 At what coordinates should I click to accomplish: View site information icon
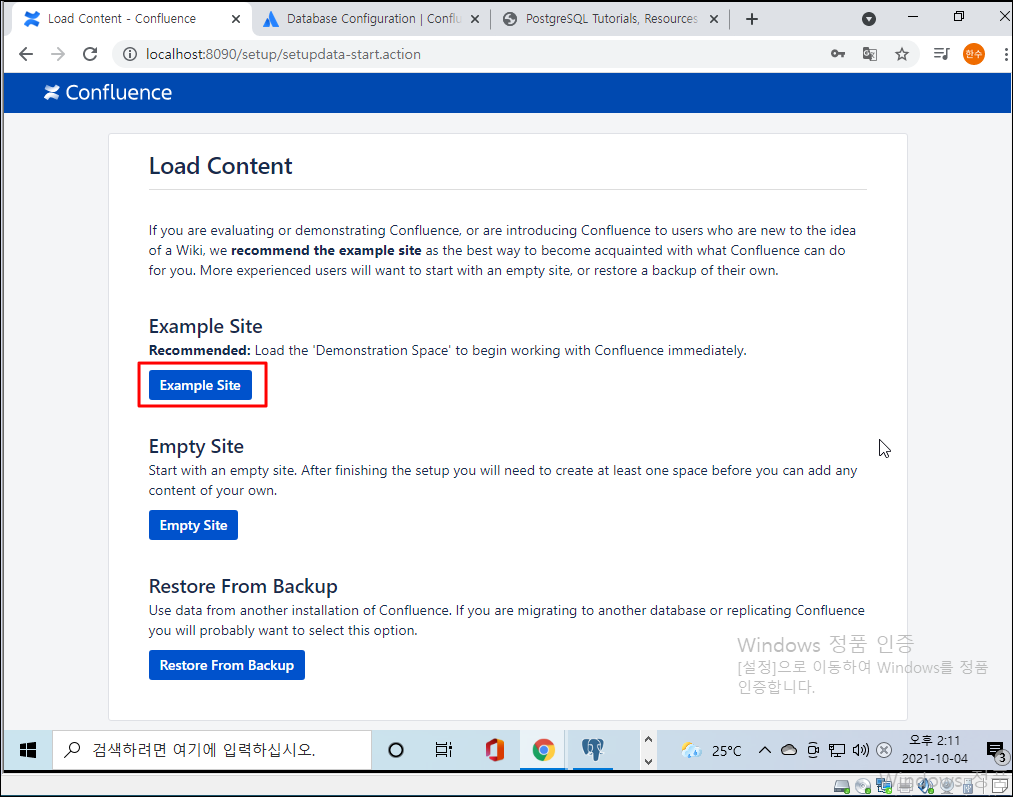tap(130, 54)
